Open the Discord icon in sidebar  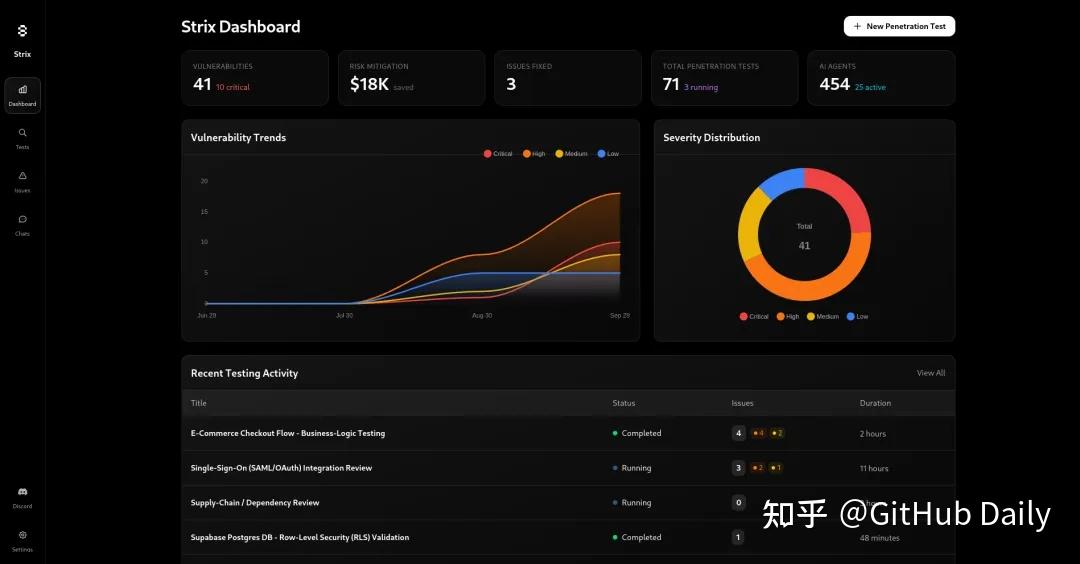pyautogui.click(x=22, y=492)
